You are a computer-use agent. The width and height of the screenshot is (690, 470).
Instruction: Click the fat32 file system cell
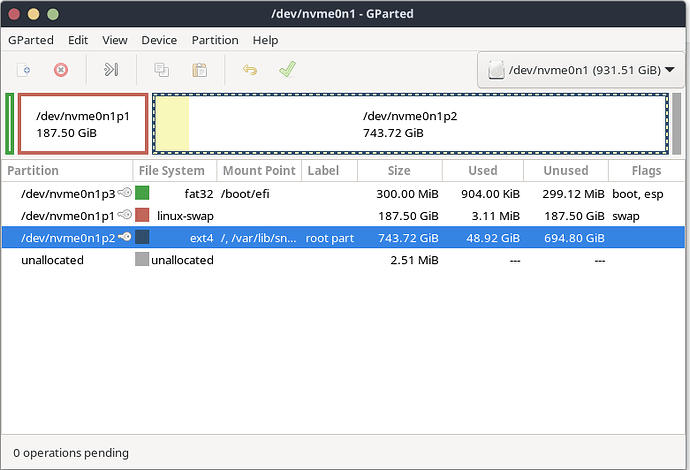click(x=199, y=194)
